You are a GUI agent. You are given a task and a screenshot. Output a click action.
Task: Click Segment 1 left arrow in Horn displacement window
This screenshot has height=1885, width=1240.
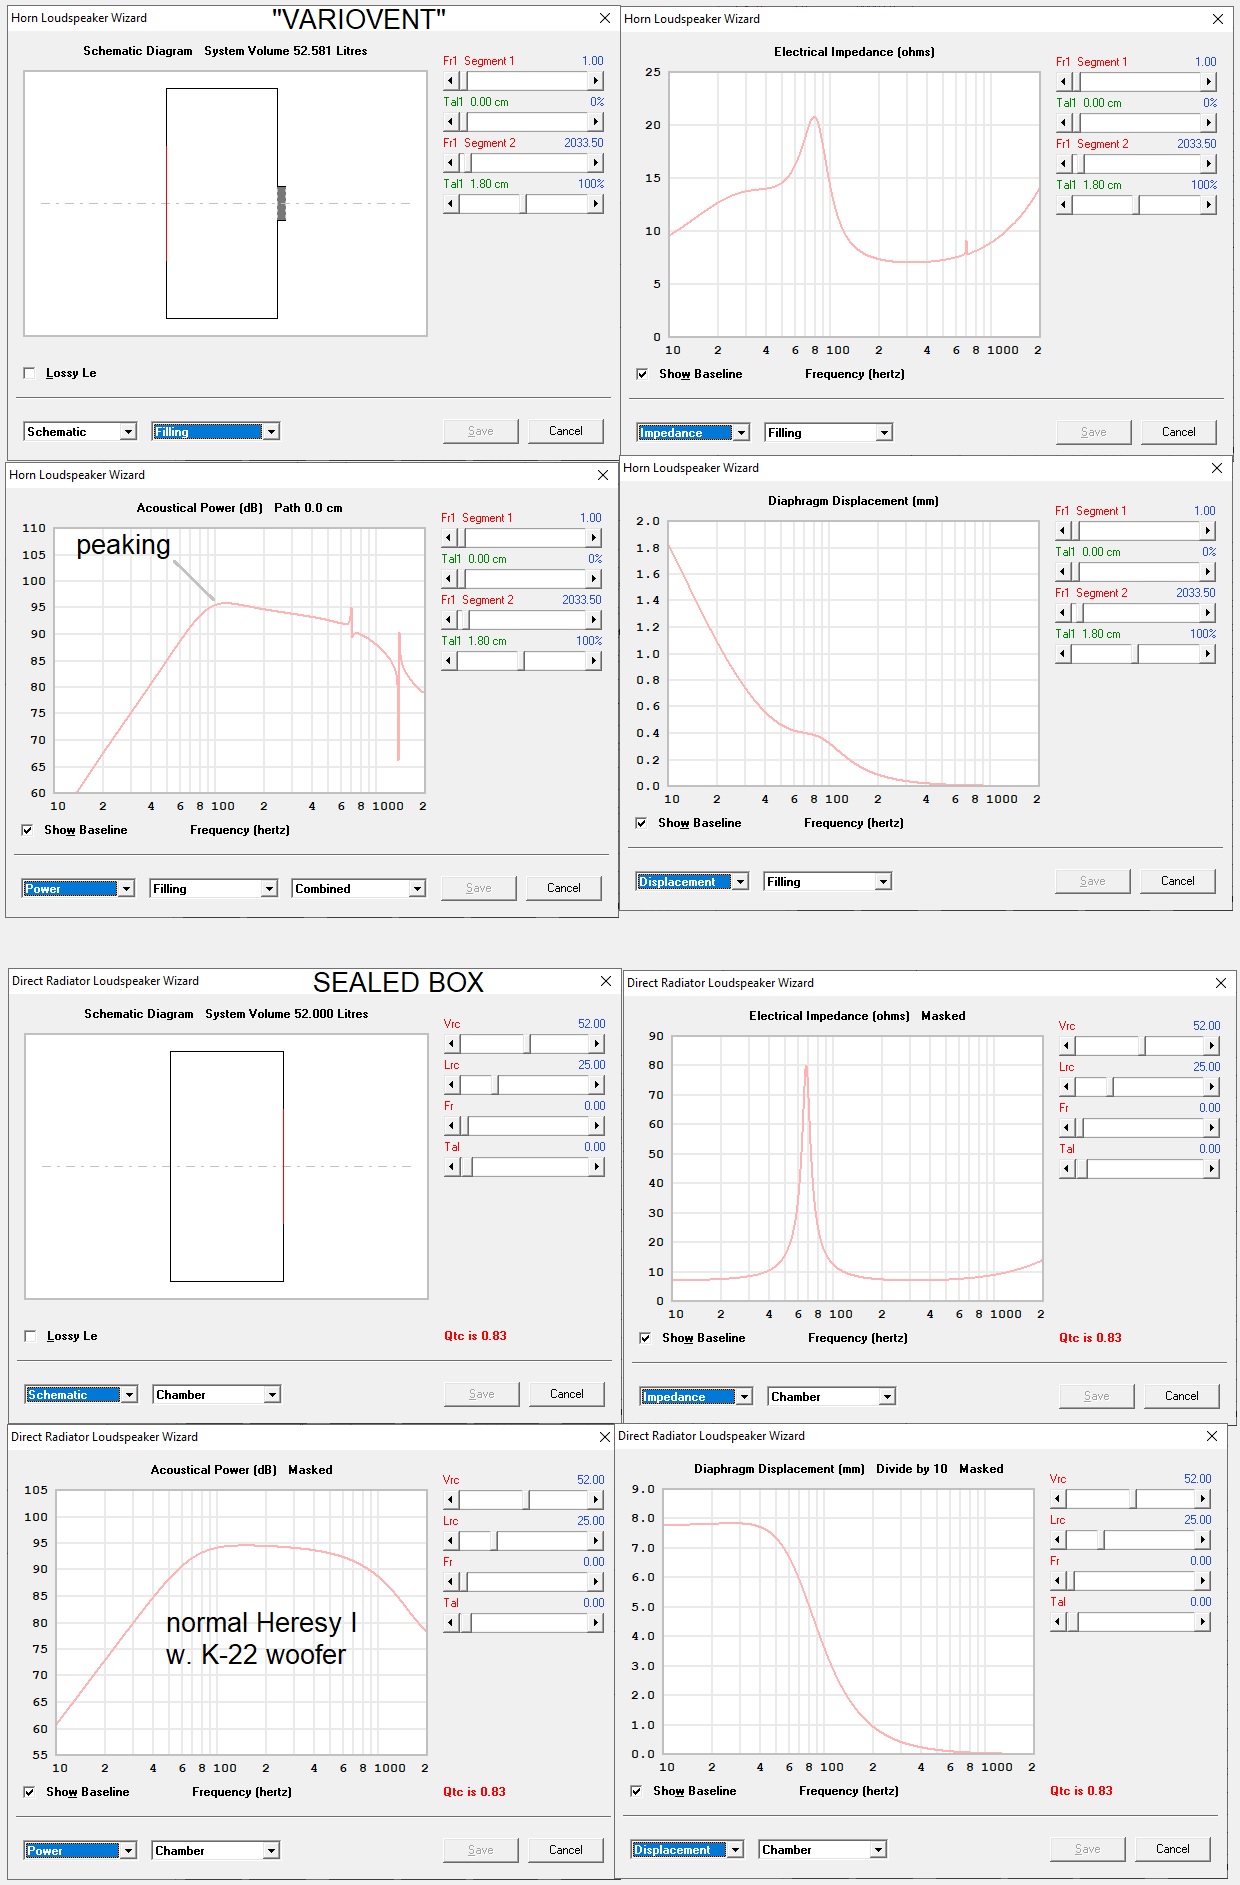click(x=1062, y=531)
